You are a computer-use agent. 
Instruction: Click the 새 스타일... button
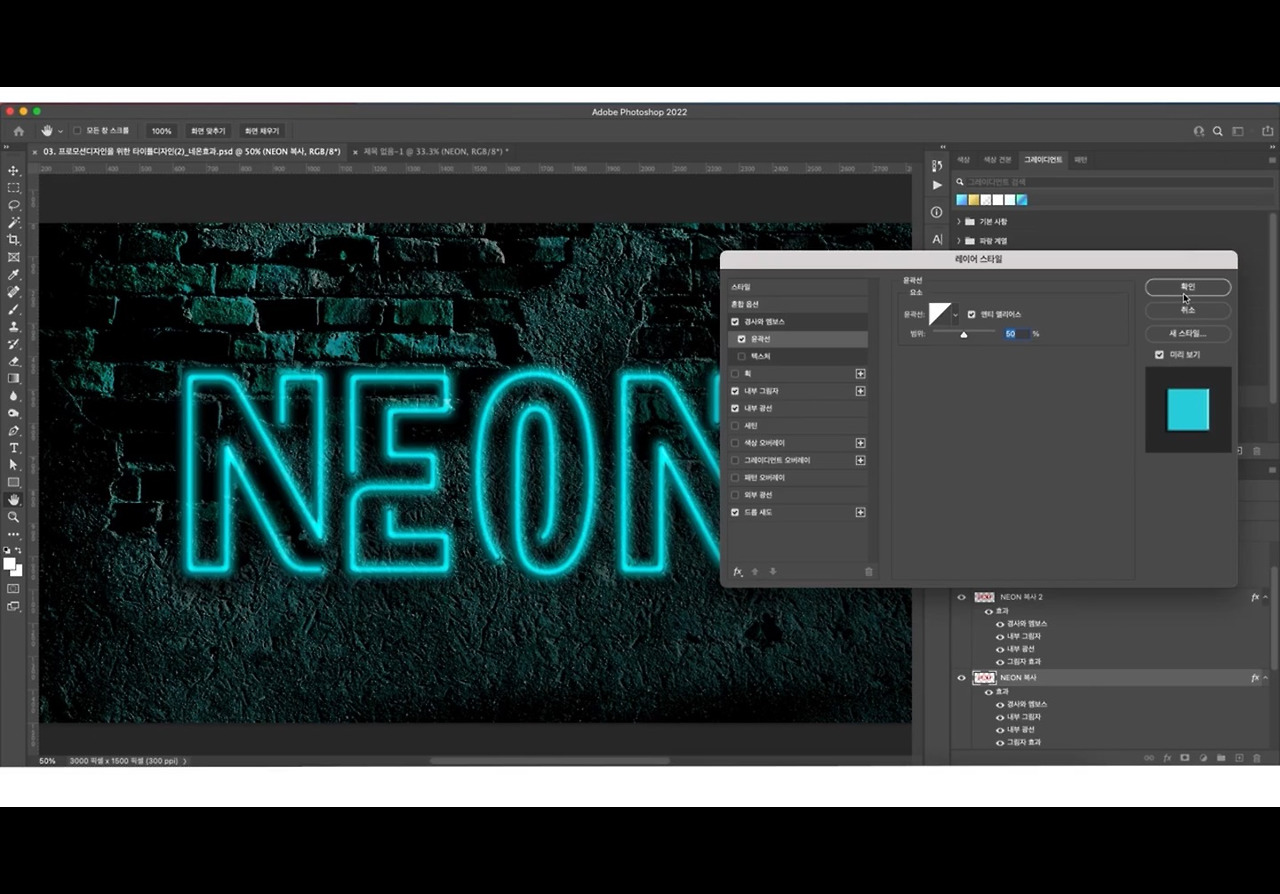1188,333
